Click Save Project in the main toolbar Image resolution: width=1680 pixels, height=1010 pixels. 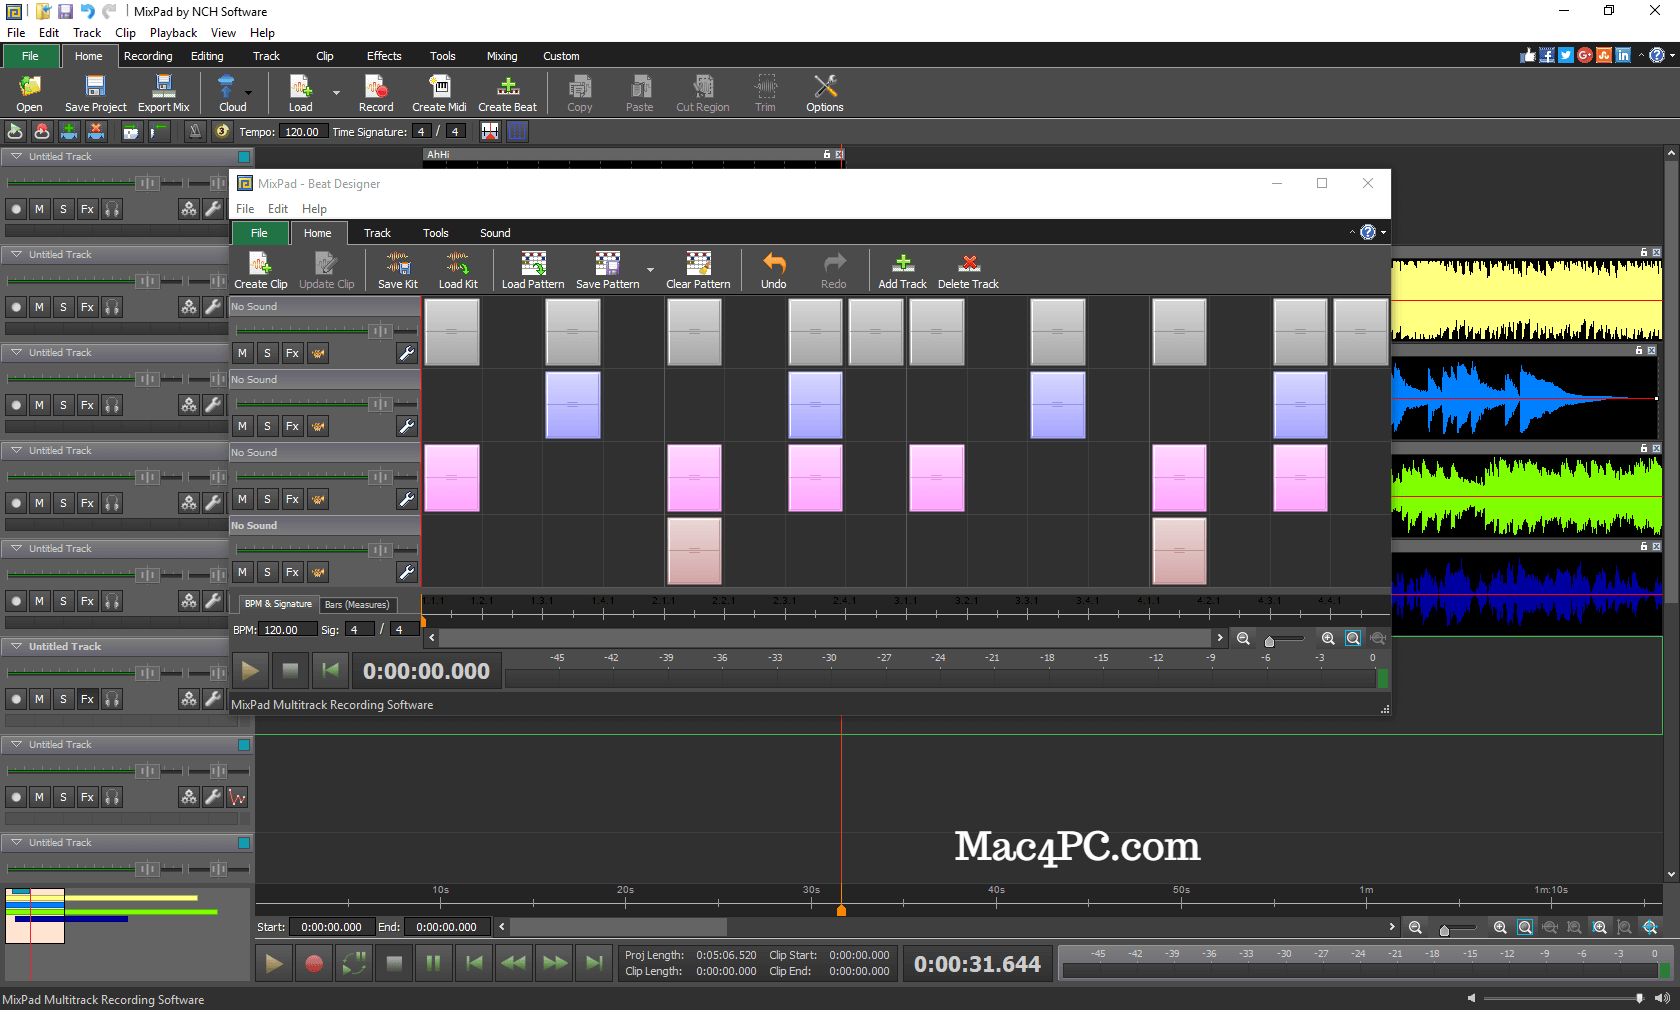pos(96,94)
